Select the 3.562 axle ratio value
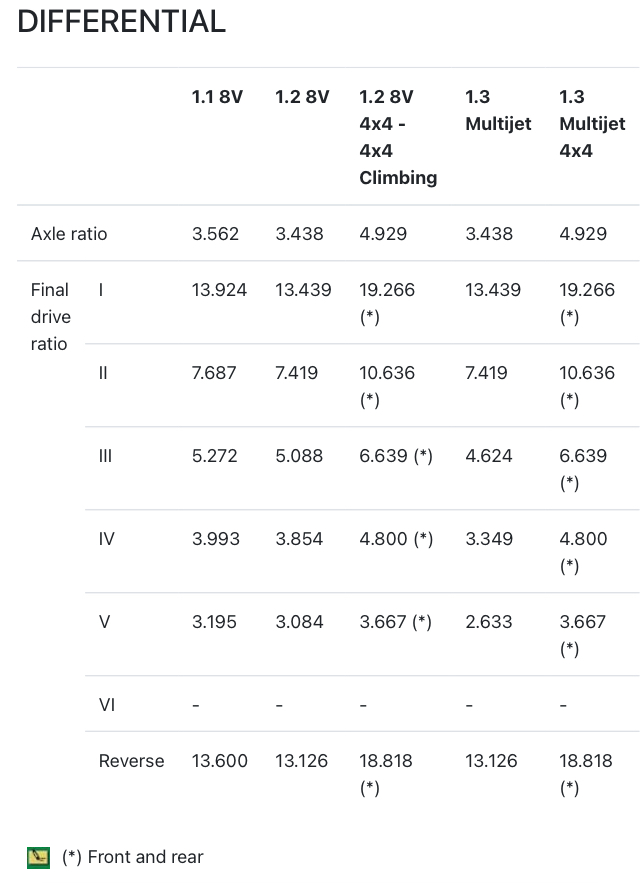The width and height of the screenshot is (640, 883). click(215, 234)
